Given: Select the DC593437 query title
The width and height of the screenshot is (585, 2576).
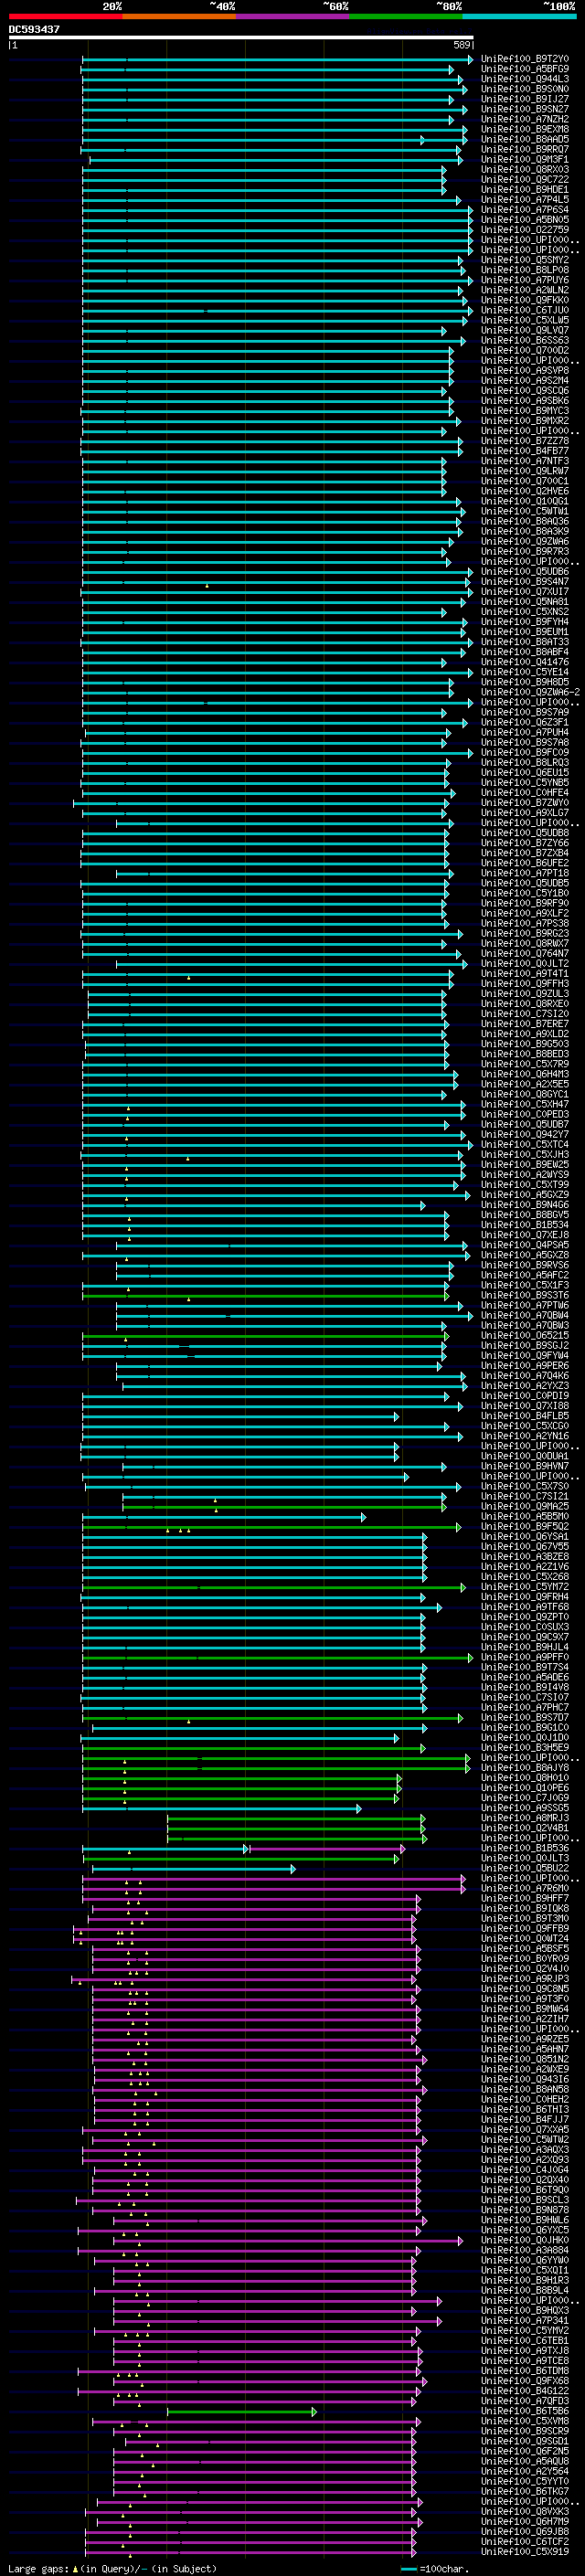Looking at the screenshot, I should pyautogui.click(x=34, y=30).
